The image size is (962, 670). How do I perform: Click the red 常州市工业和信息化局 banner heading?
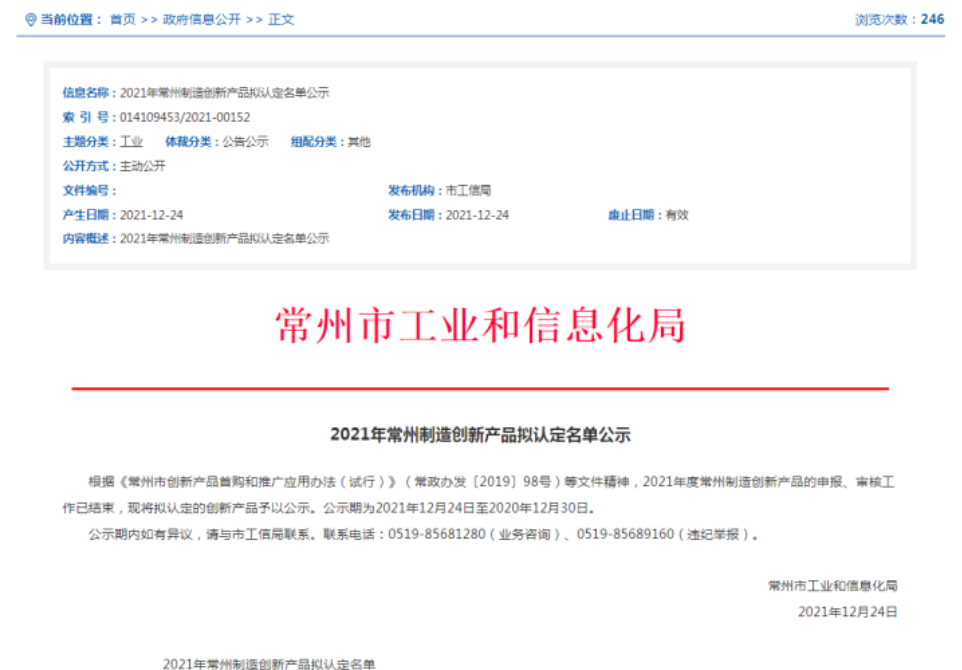click(x=480, y=327)
